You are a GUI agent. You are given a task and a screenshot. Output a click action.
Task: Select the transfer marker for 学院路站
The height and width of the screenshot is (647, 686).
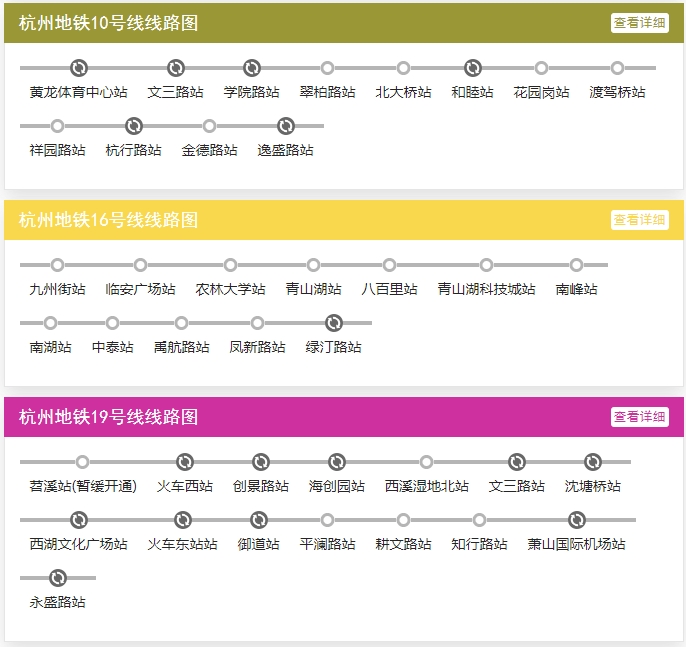click(252, 68)
